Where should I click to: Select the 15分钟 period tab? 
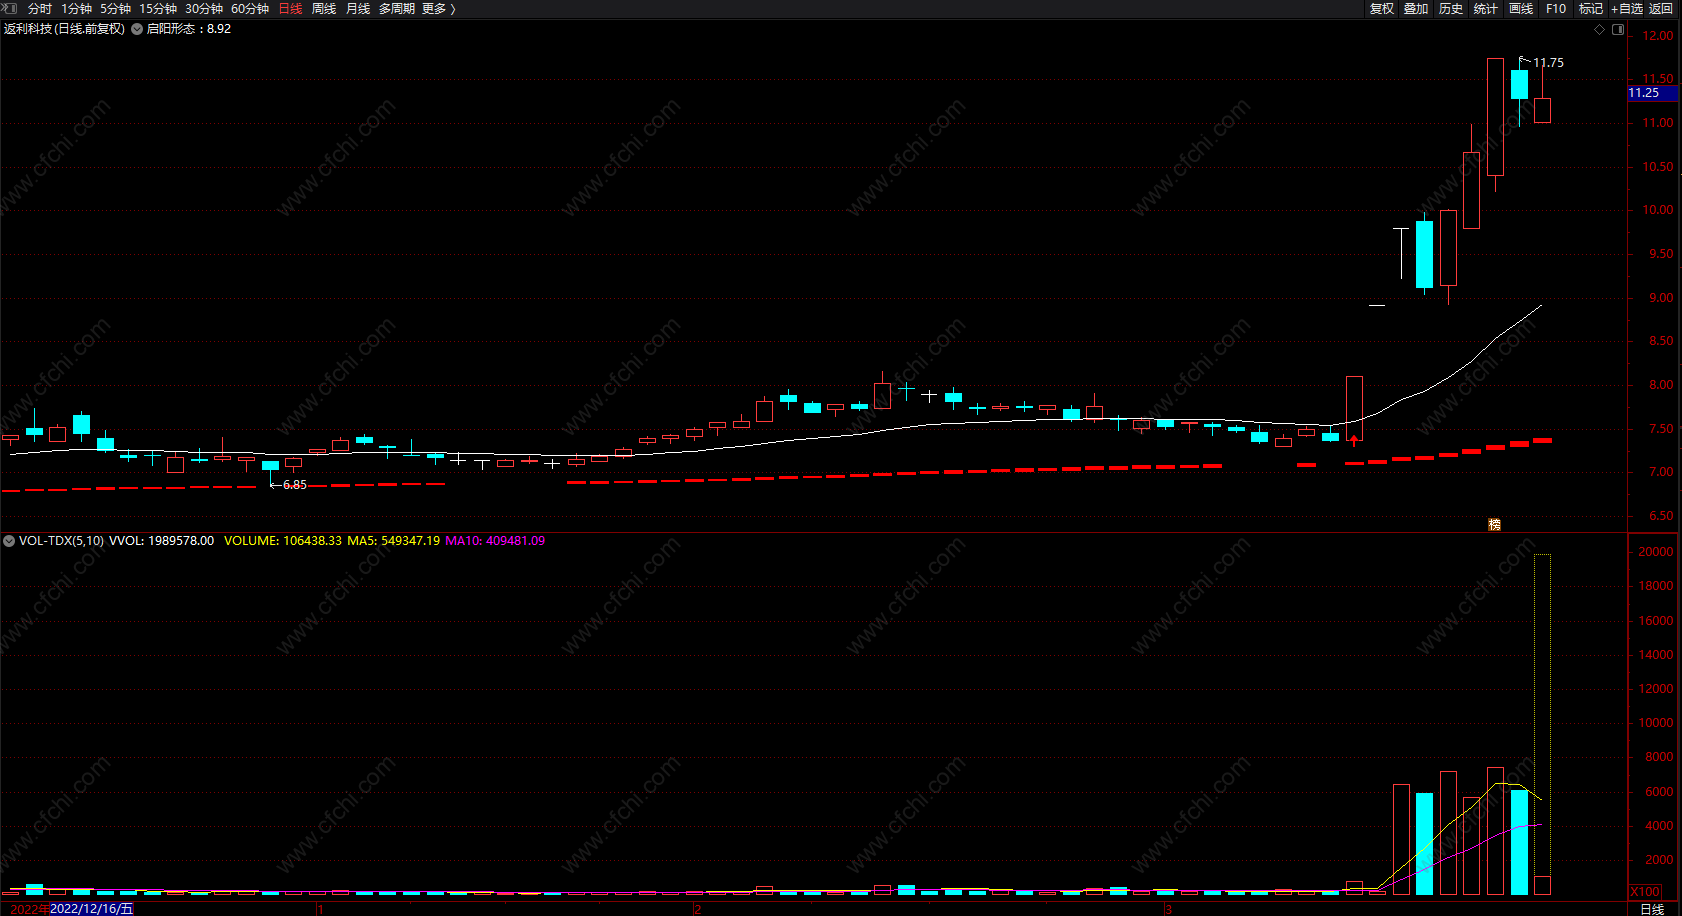tap(158, 8)
